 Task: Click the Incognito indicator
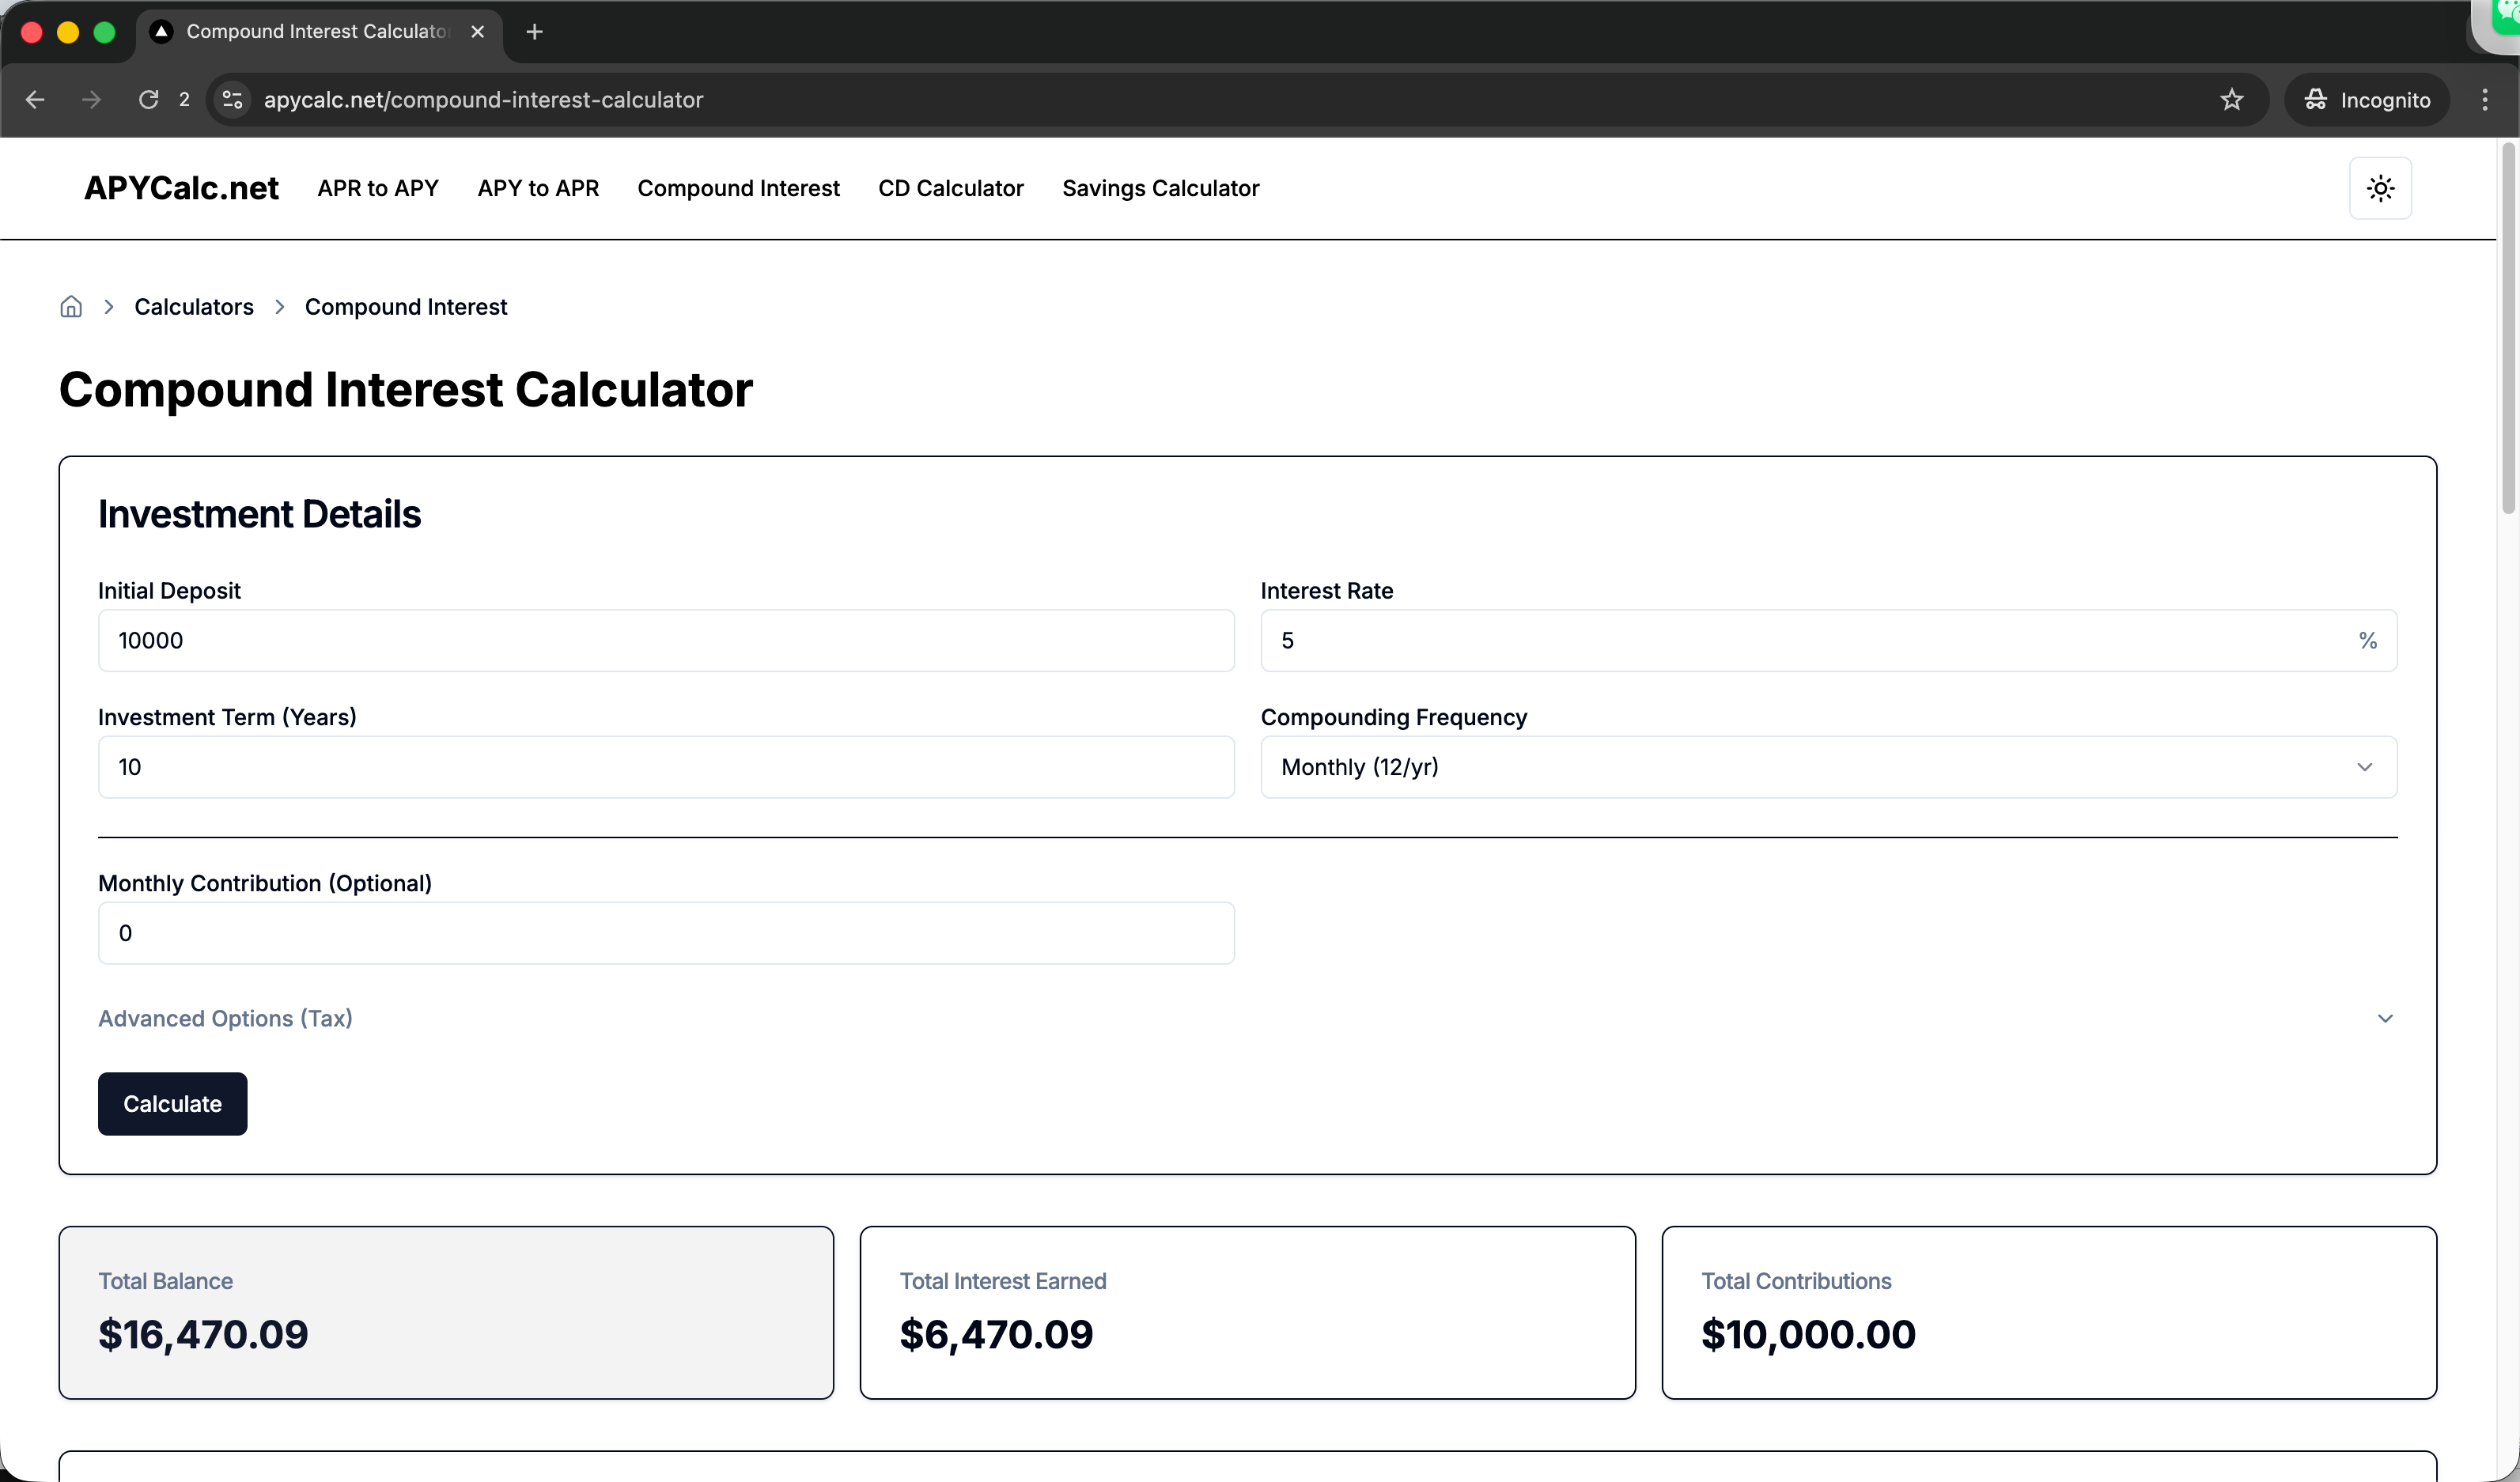pyautogui.click(x=2366, y=99)
